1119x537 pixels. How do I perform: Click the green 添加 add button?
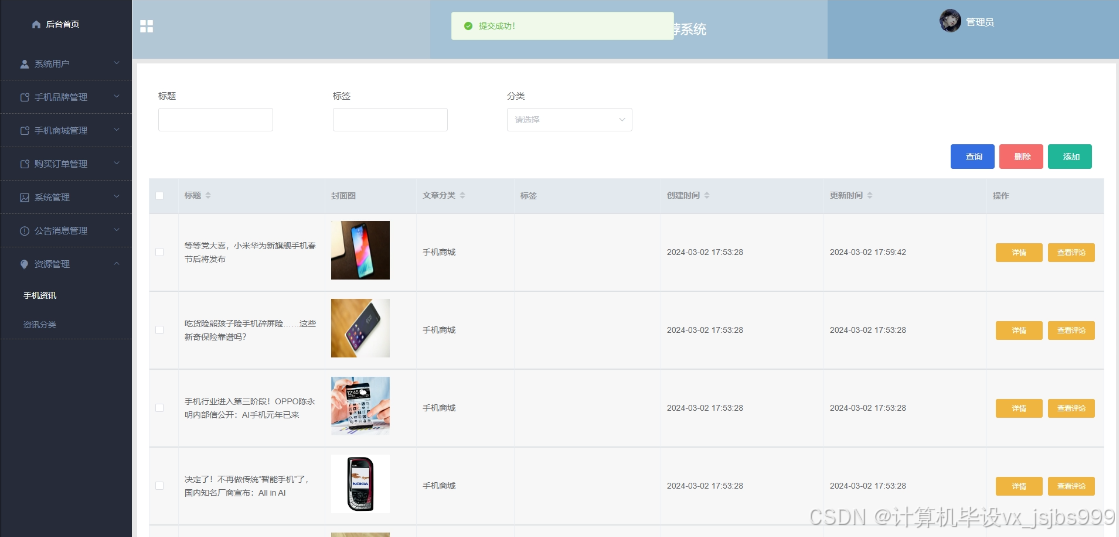[x=1070, y=156]
